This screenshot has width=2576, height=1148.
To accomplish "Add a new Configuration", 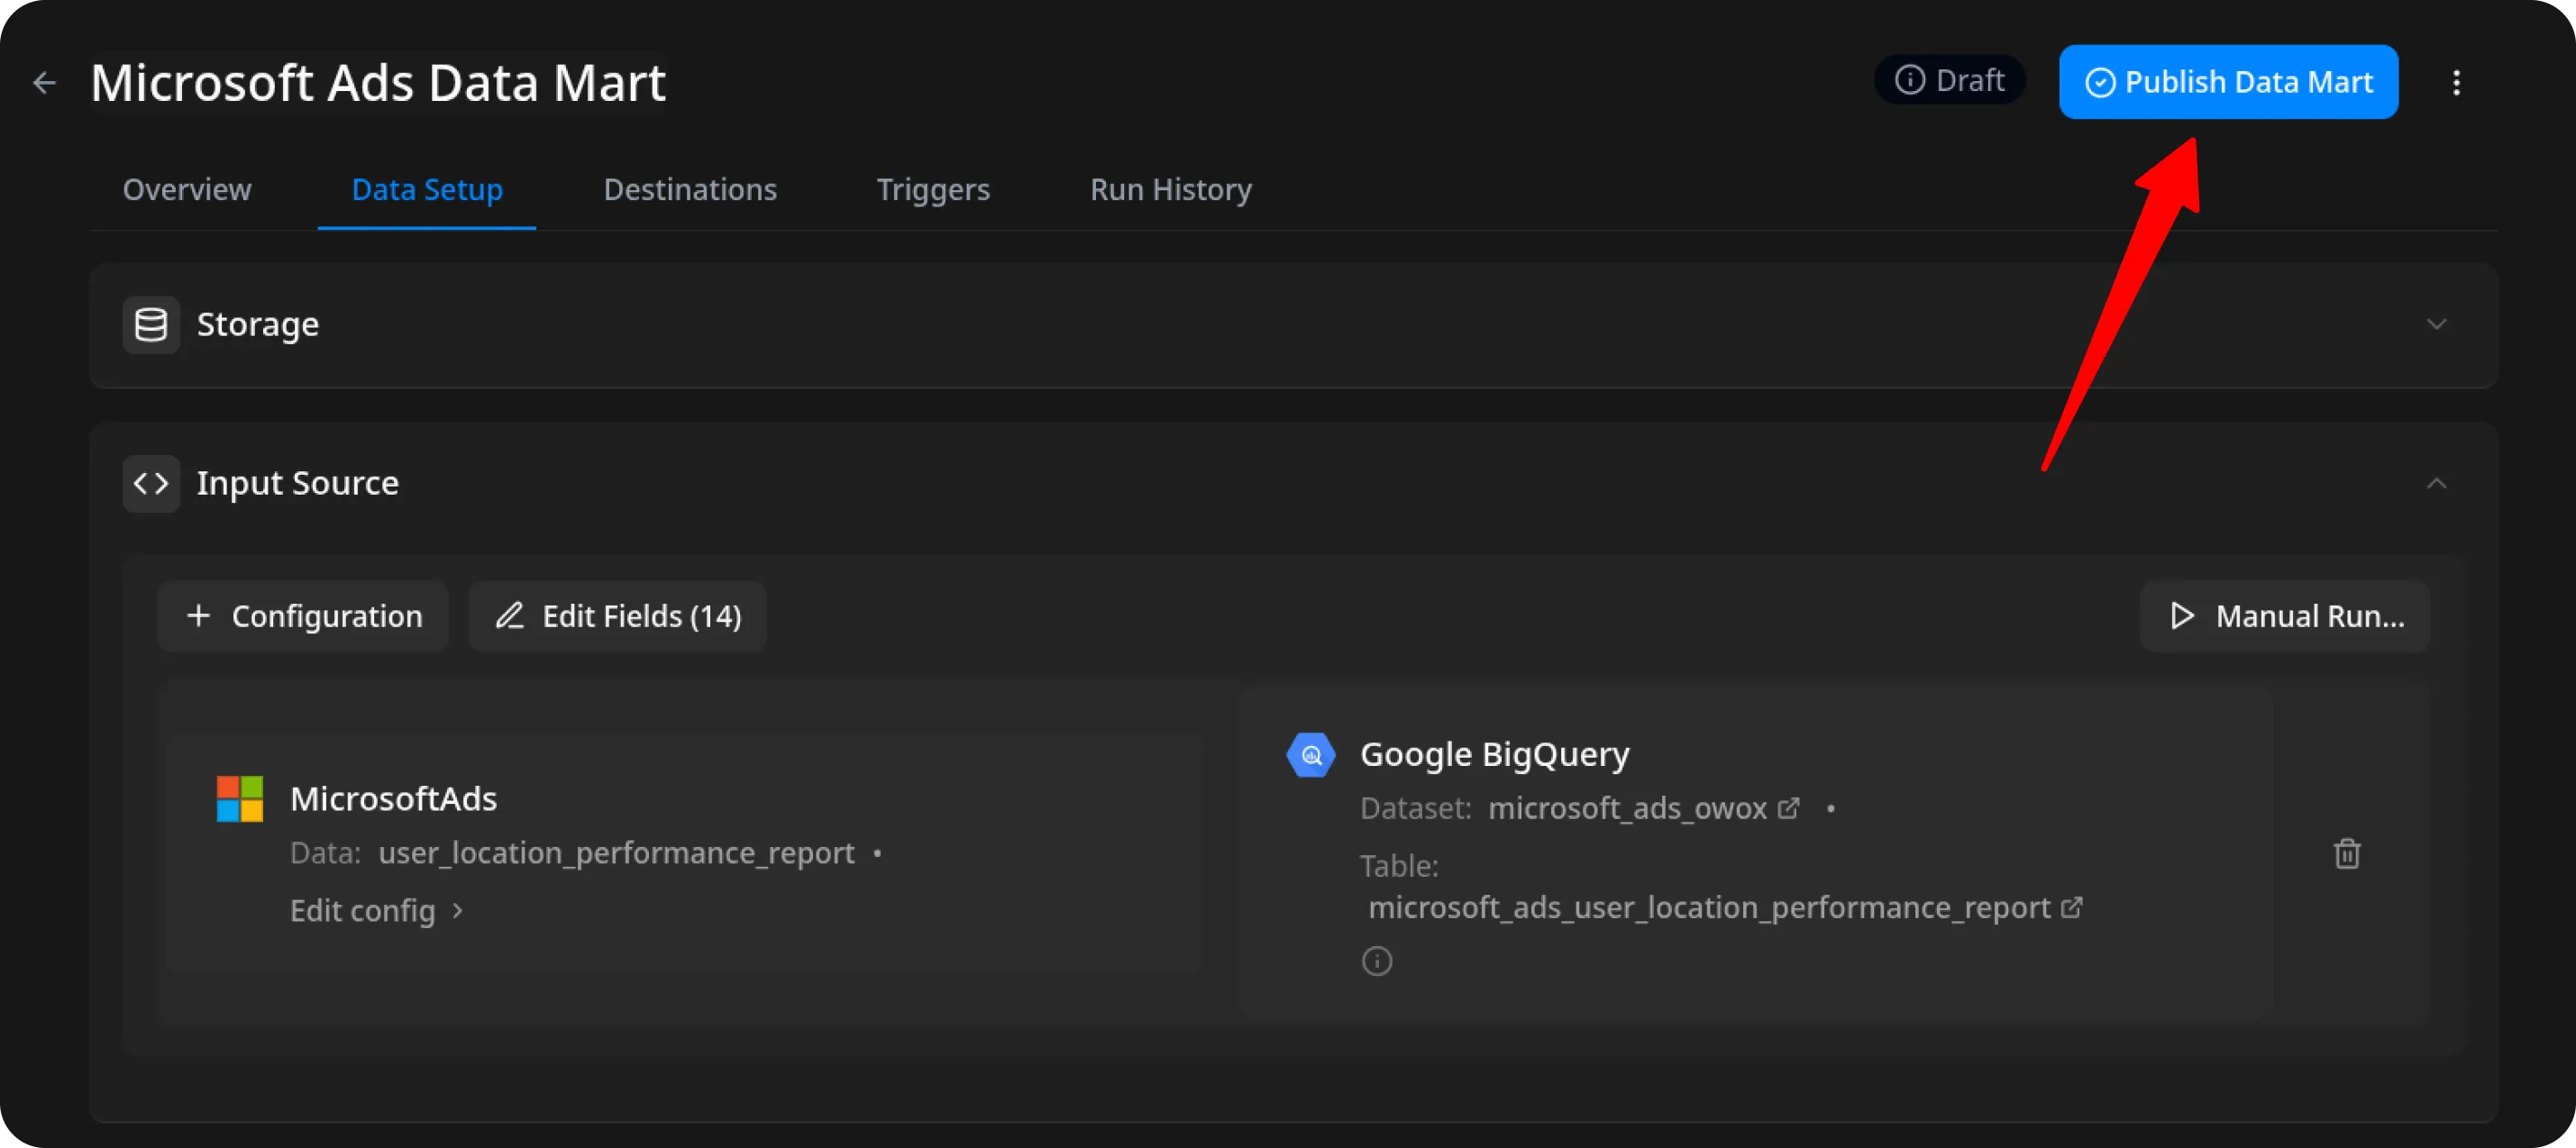I will tap(304, 616).
